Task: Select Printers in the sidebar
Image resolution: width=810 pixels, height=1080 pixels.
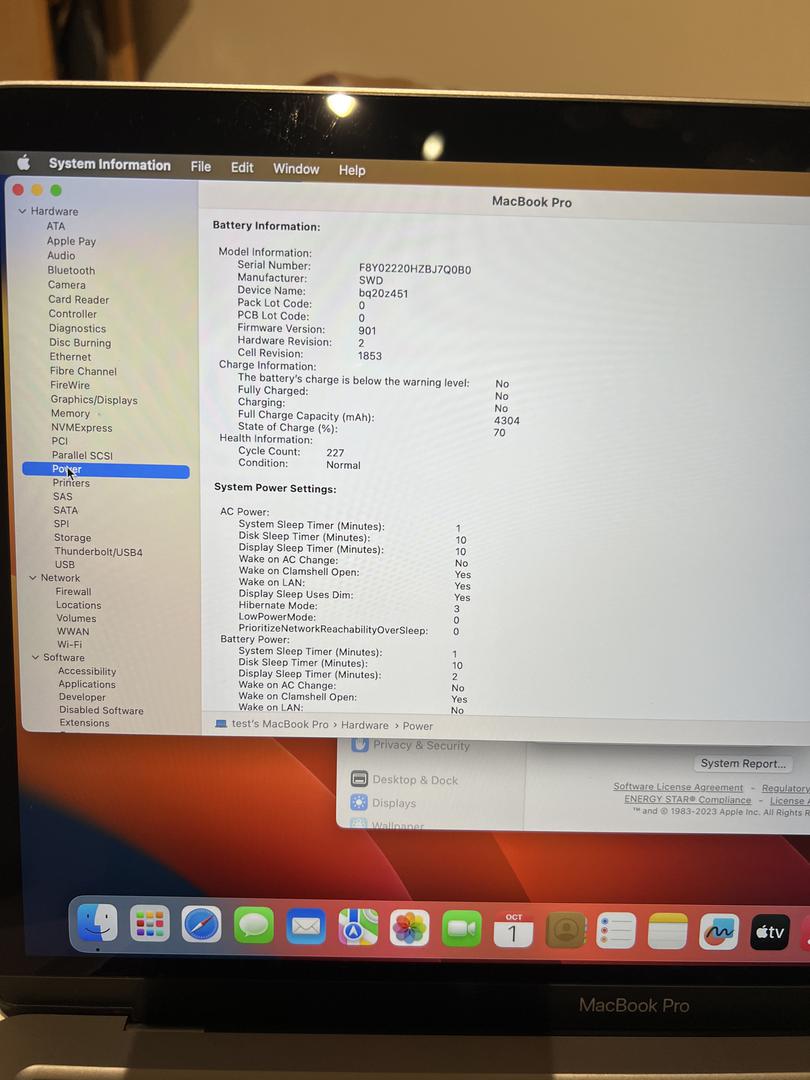Action: click(x=71, y=483)
